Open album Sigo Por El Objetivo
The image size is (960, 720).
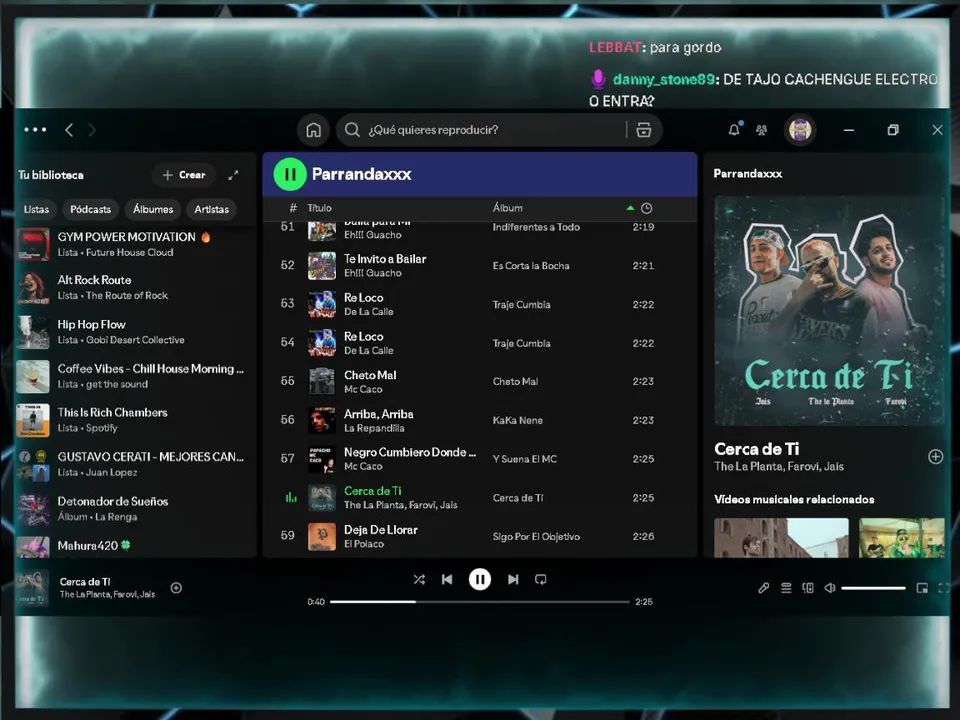click(536, 536)
